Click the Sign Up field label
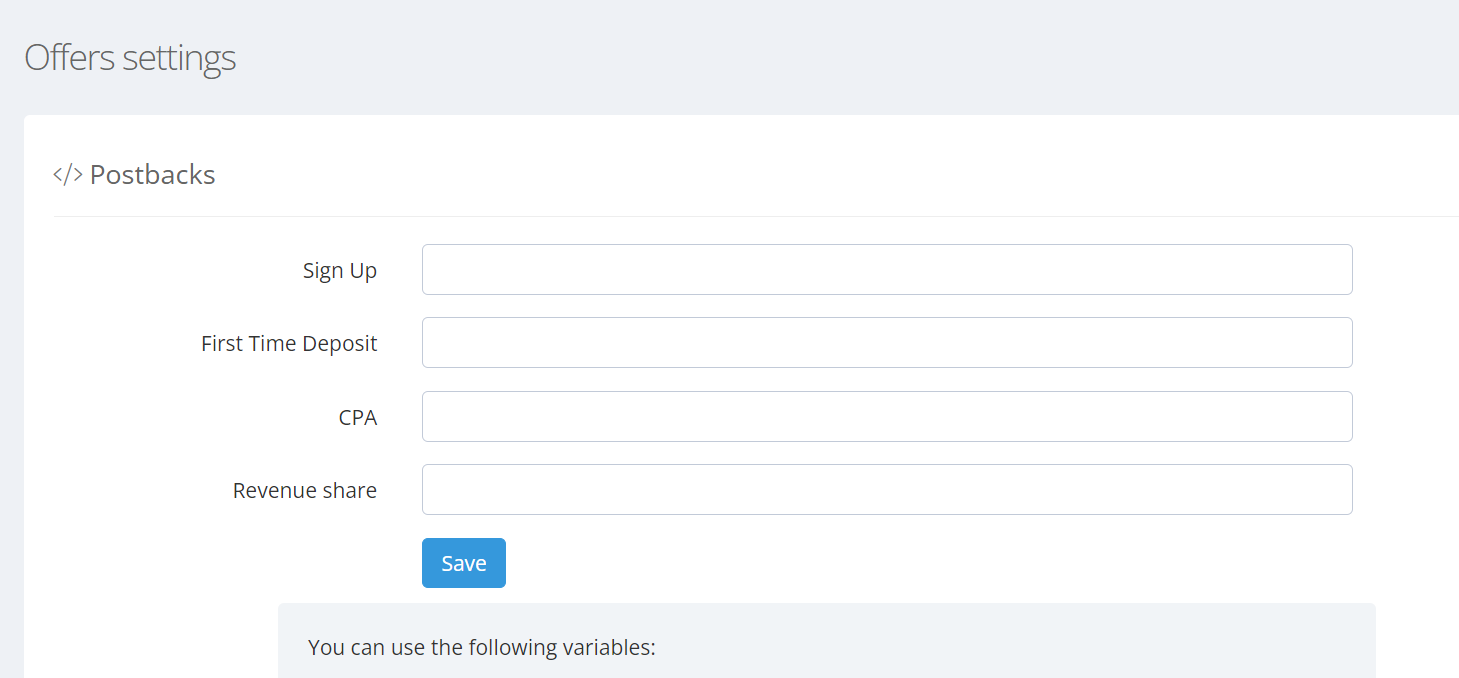Viewport: 1459px width, 678px height. pyautogui.click(x=340, y=271)
